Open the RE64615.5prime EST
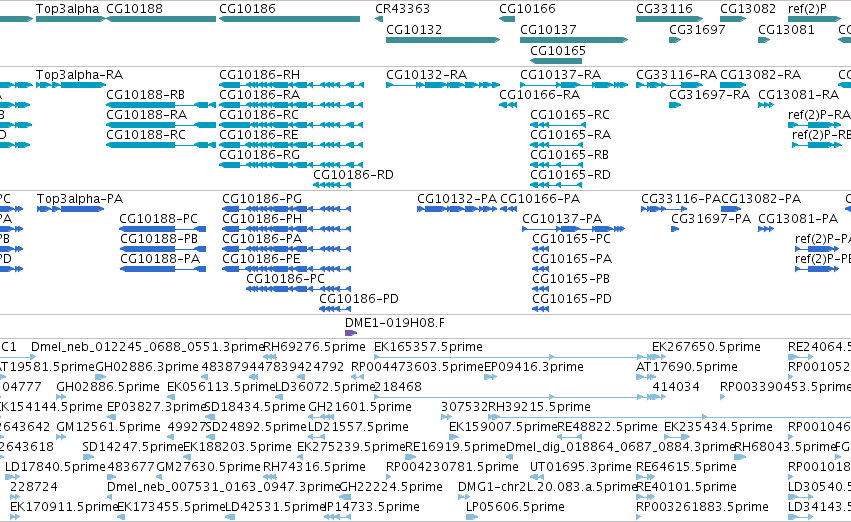 tap(643, 477)
